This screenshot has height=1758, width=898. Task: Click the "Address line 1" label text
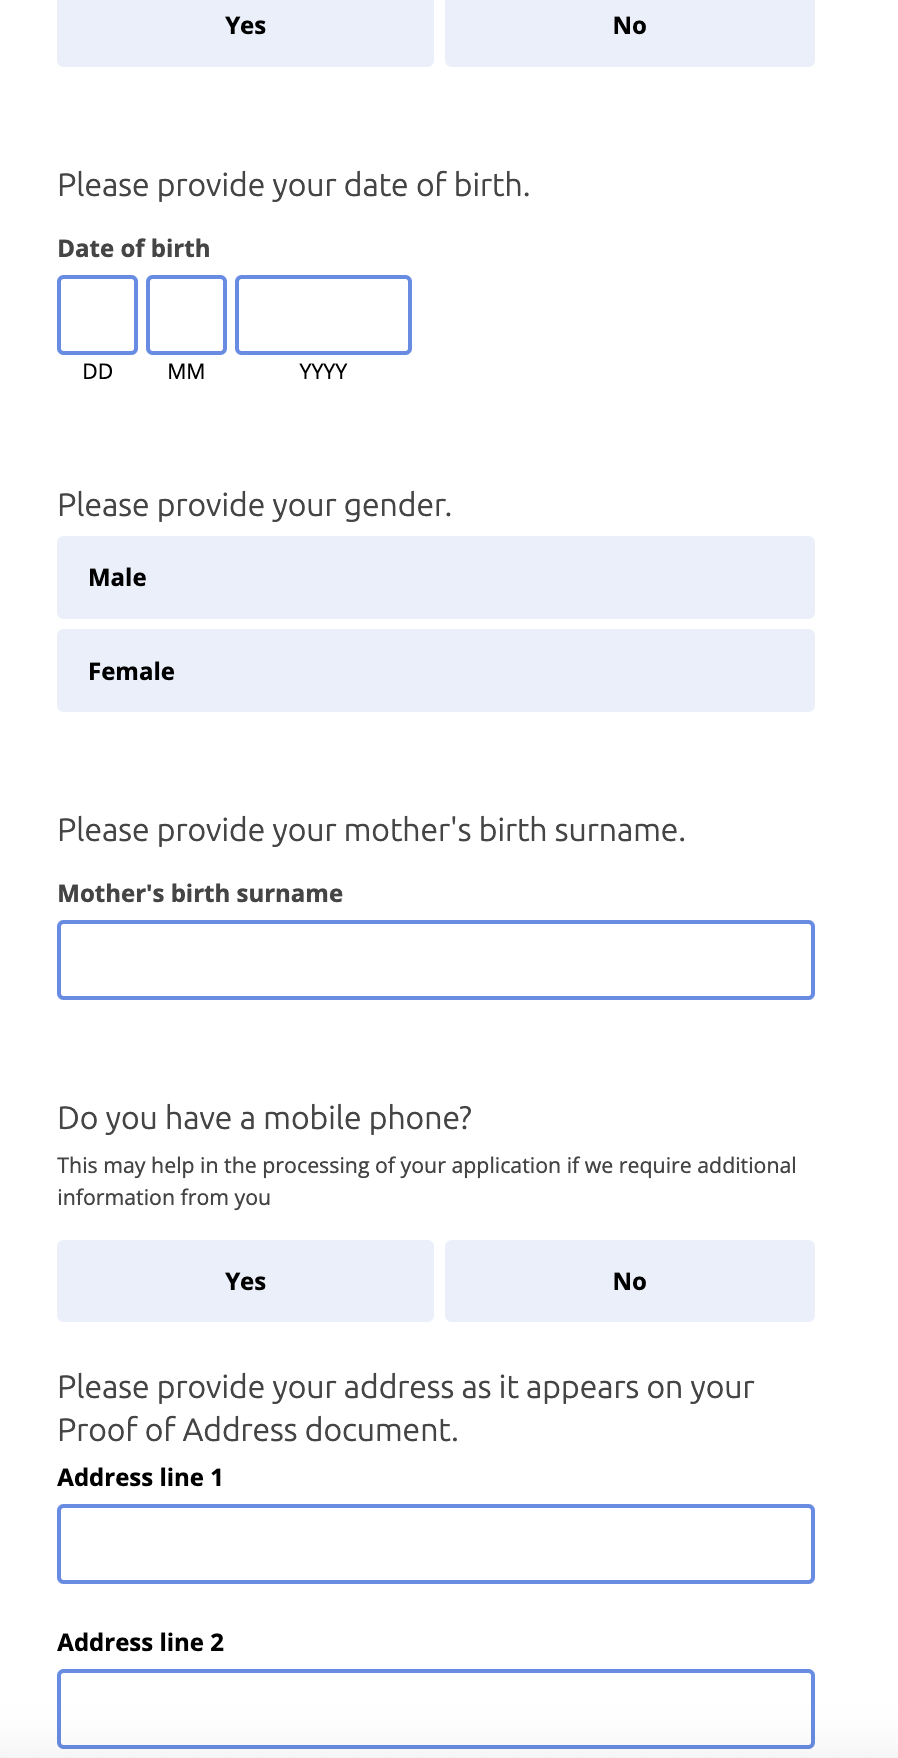[x=140, y=1477]
